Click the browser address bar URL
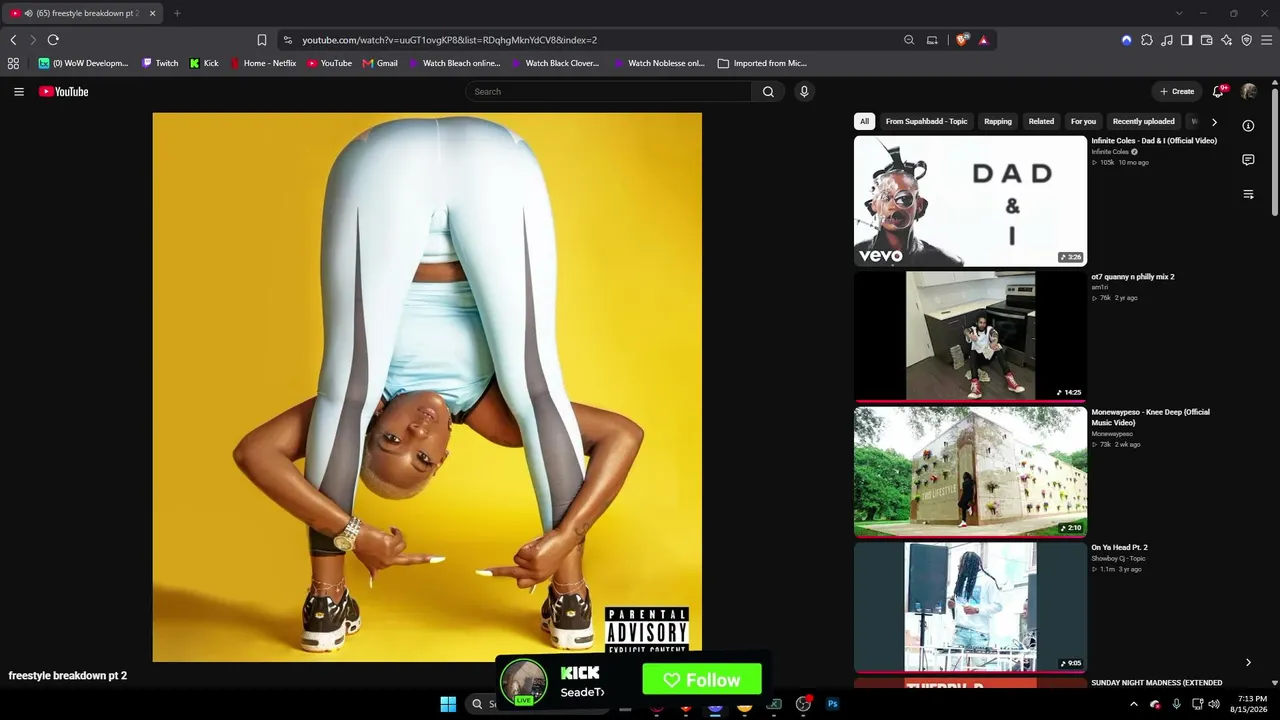Image resolution: width=1280 pixels, height=720 pixels. tap(450, 40)
